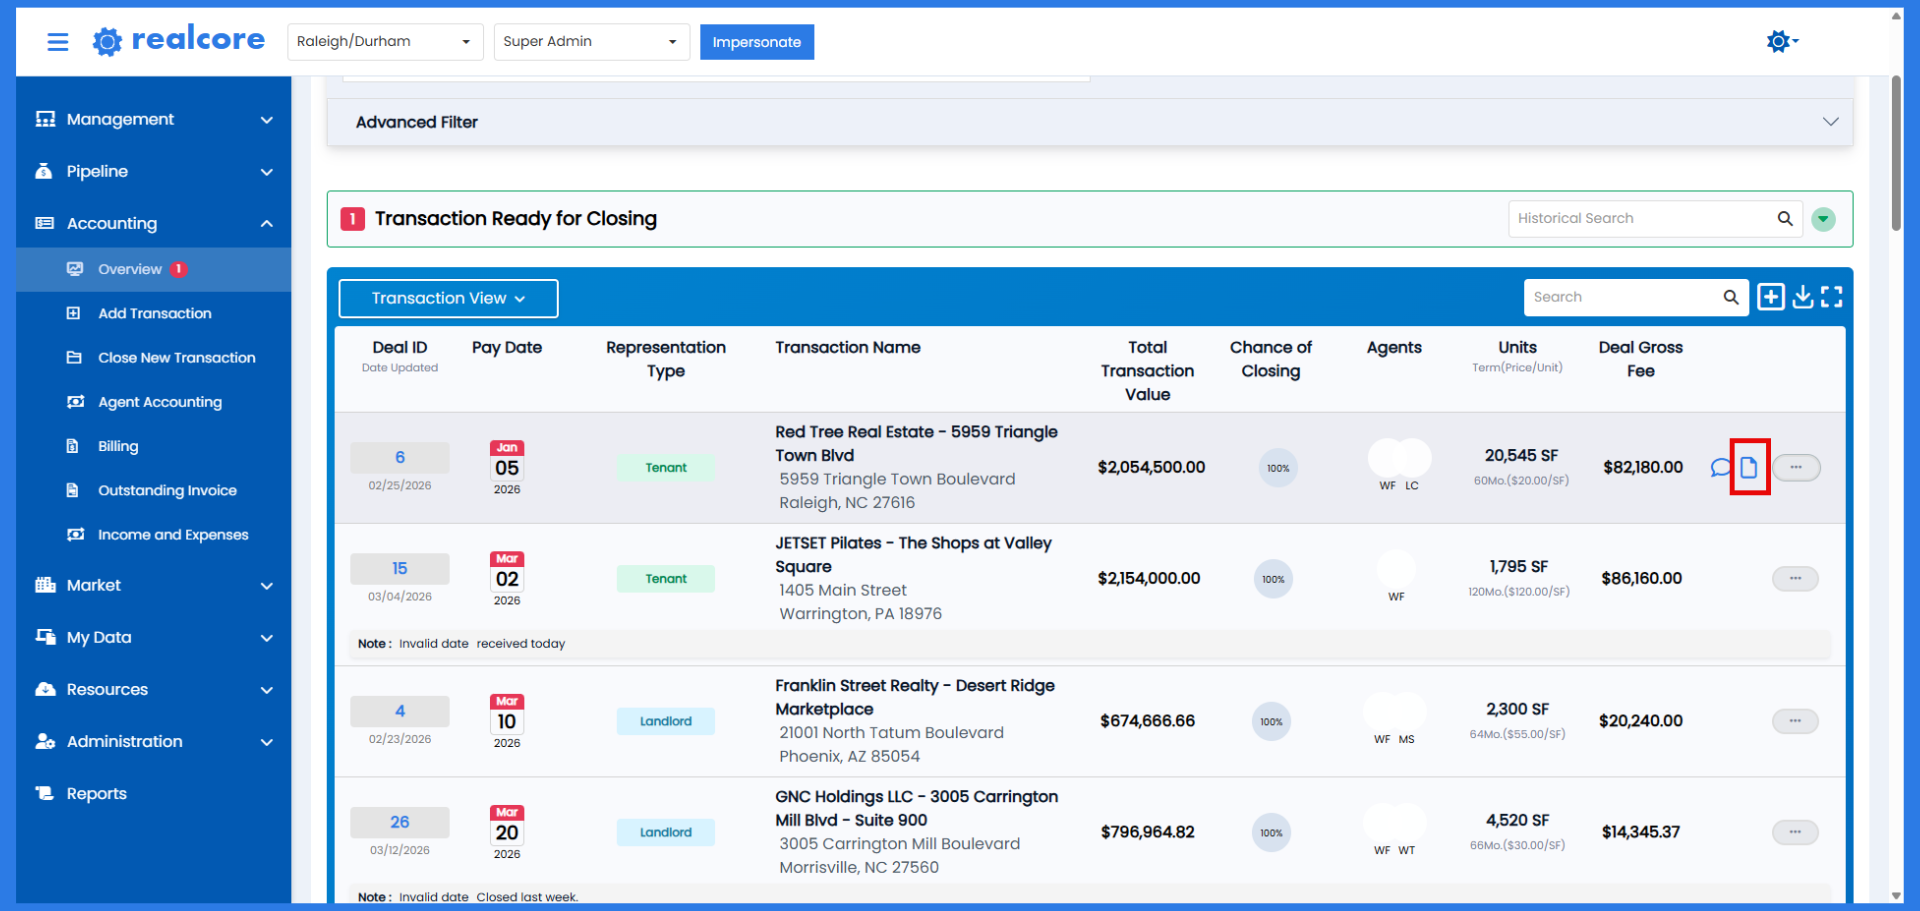This screenshot has height=911, width=1920.
Task: Open more options for Red Tree Real Estate
Action: (1796, 467)
